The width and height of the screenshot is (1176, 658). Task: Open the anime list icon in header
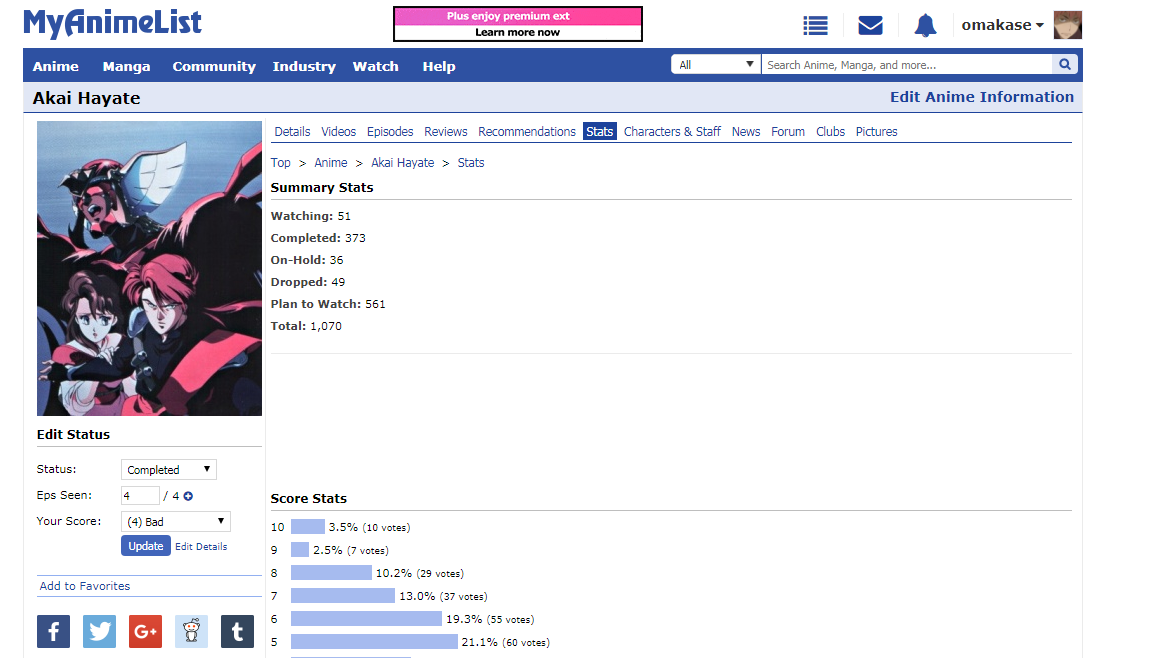point(815,26)
